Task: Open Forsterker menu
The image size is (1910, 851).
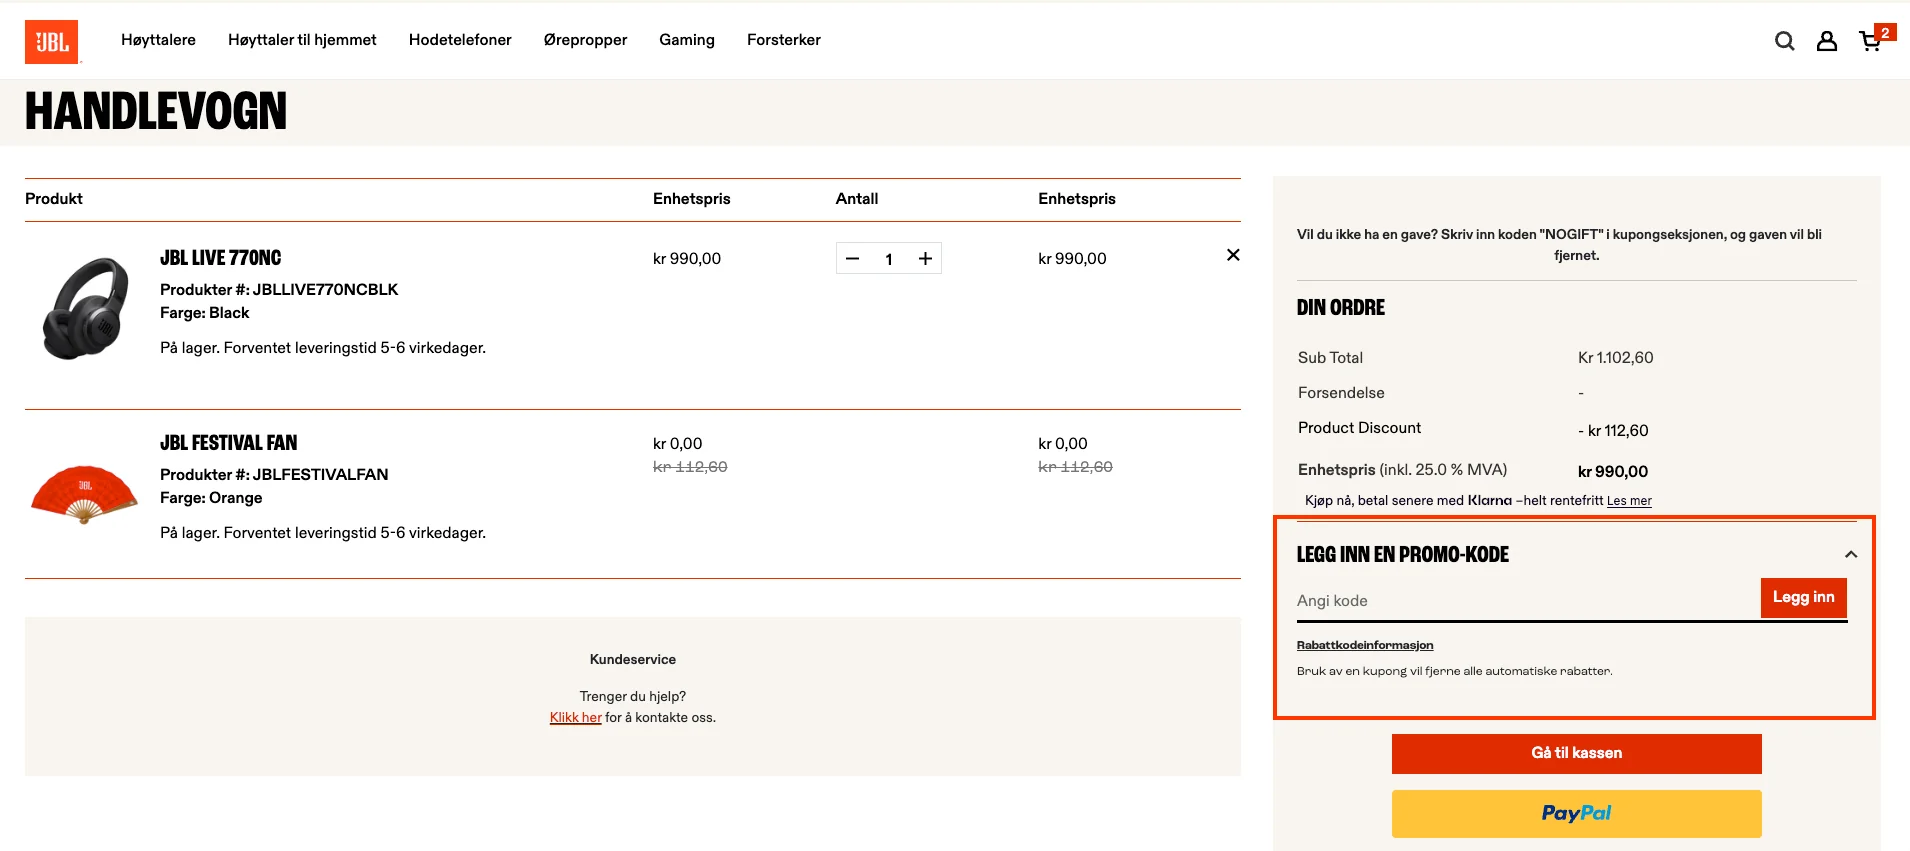Action: coord(784,40)
